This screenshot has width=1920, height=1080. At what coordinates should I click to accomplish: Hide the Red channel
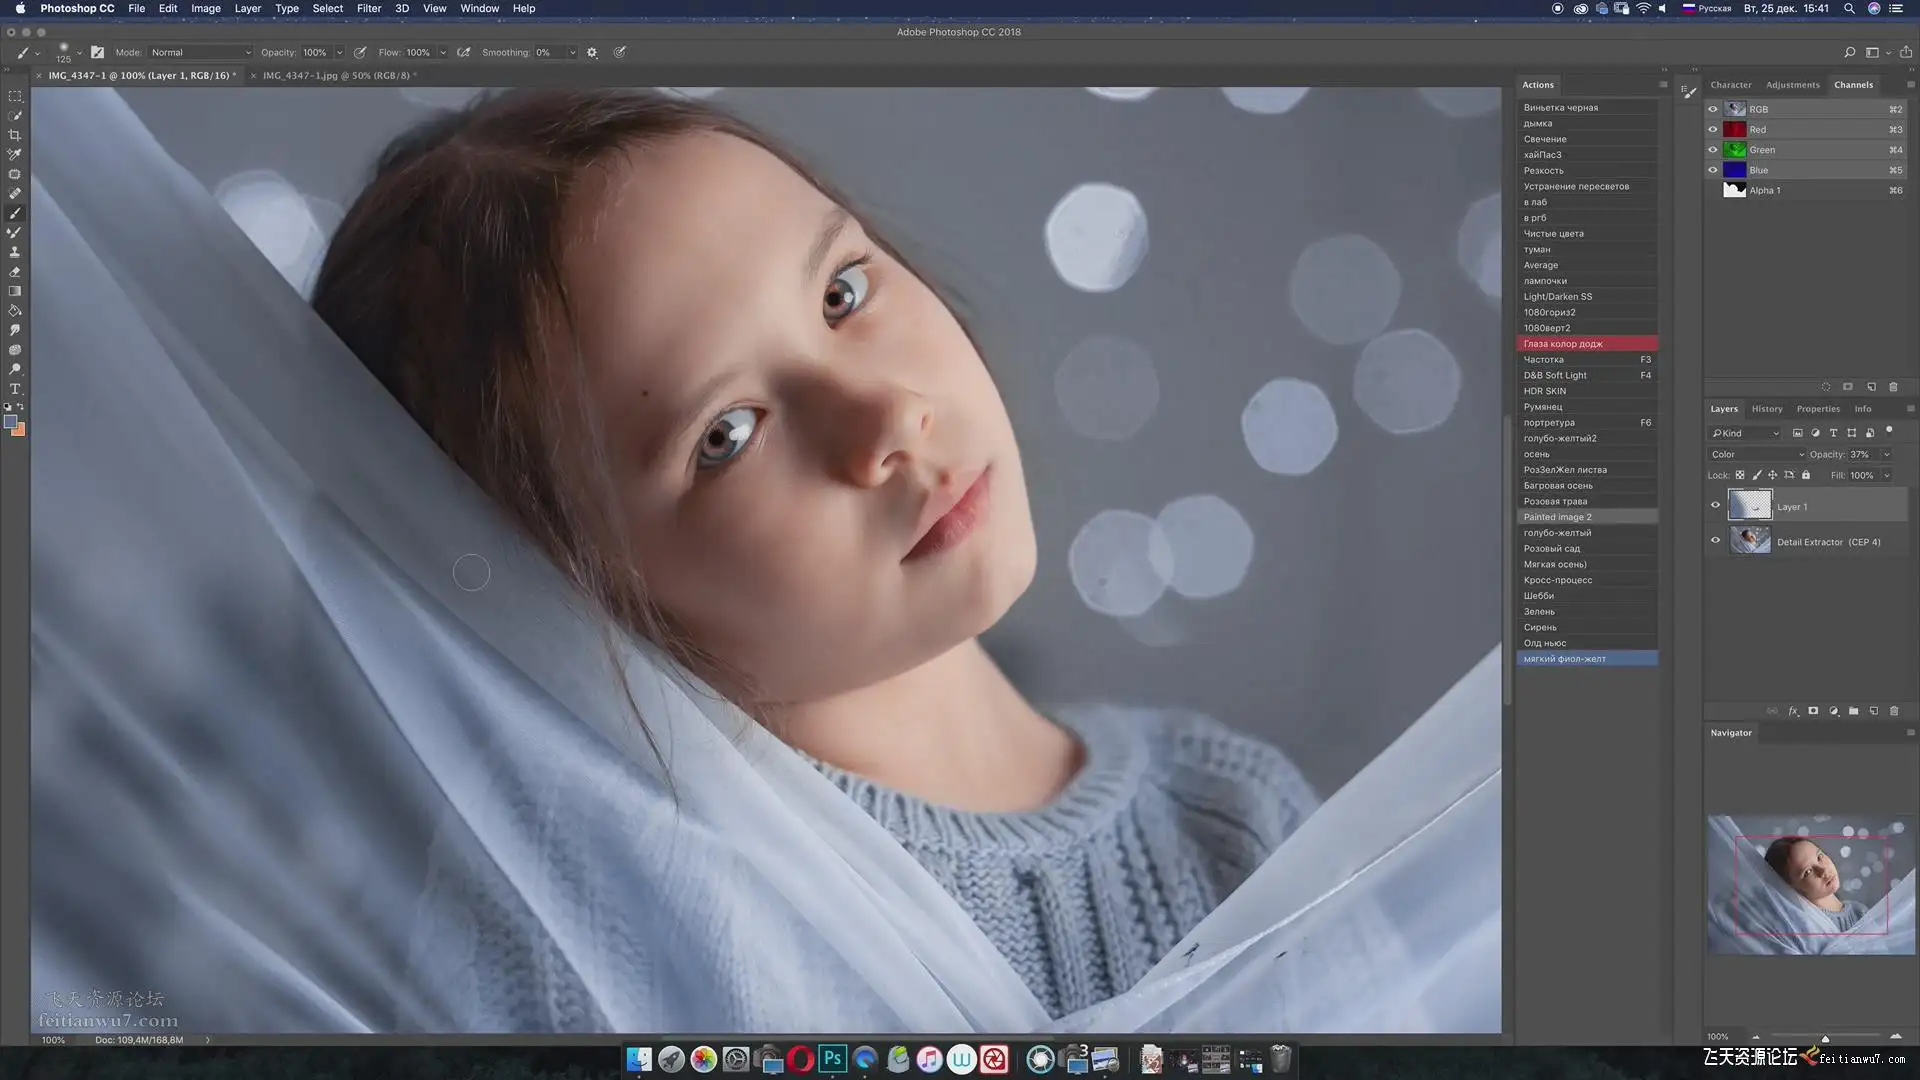[x=1713, y=129]
